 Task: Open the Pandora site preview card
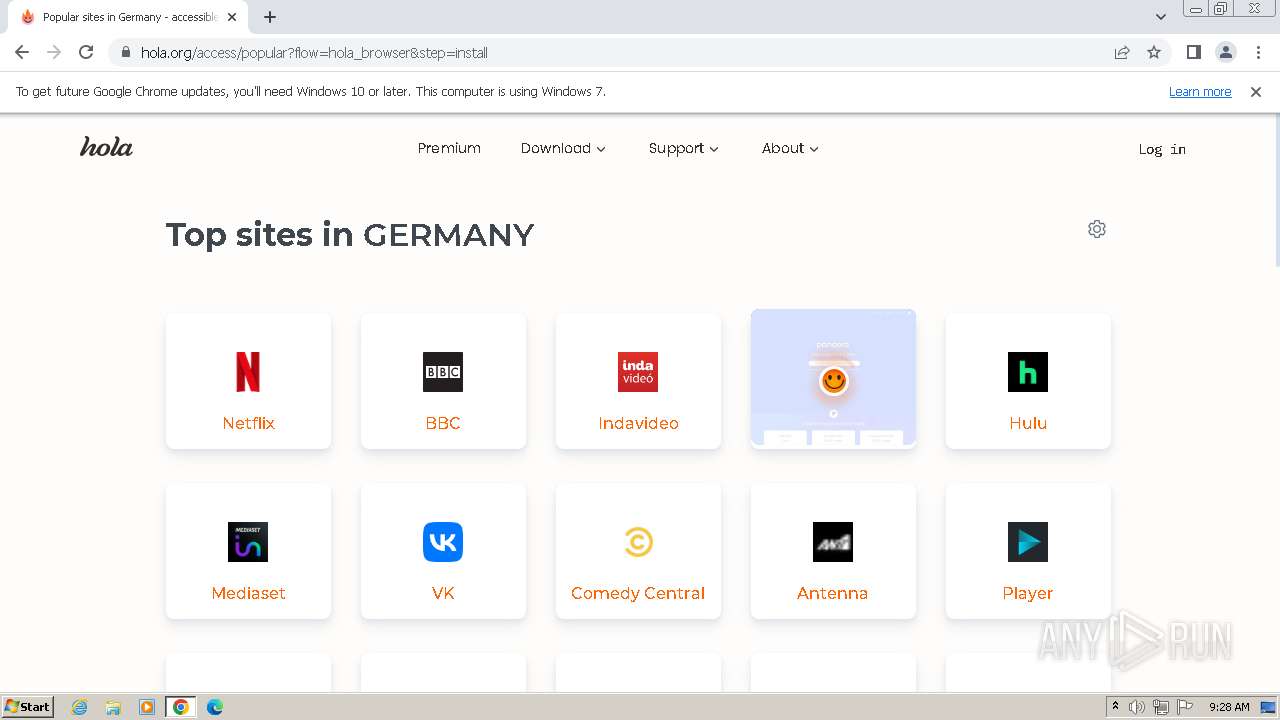833,378
